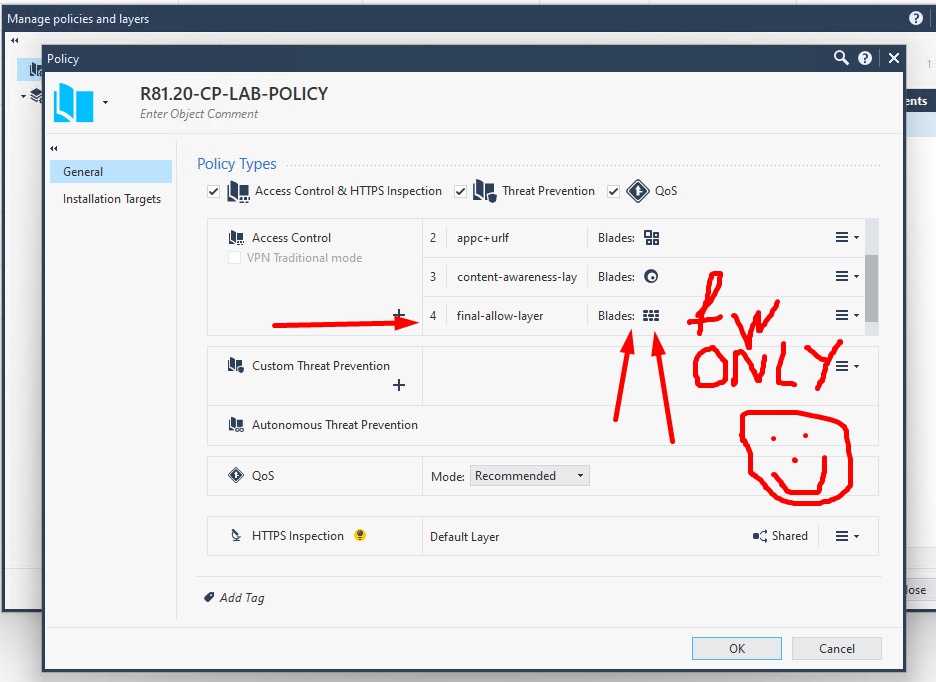Select the content-awareness-lay layer name
This screenshot has height=682, width=936.
tap(517, 277)
